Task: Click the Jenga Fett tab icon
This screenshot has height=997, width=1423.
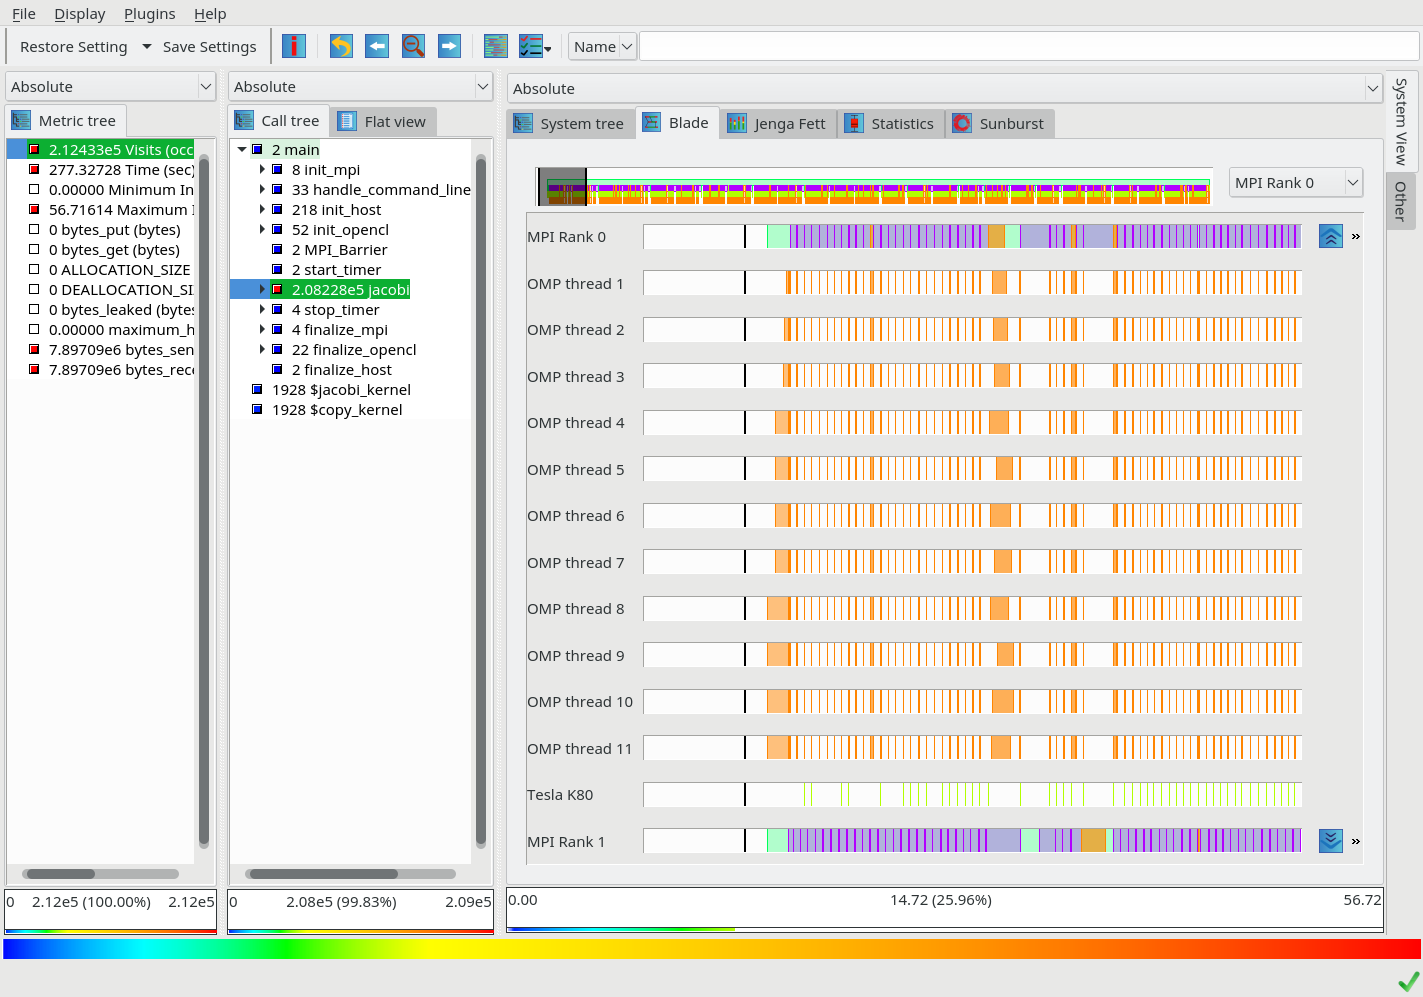Action: 737,123
